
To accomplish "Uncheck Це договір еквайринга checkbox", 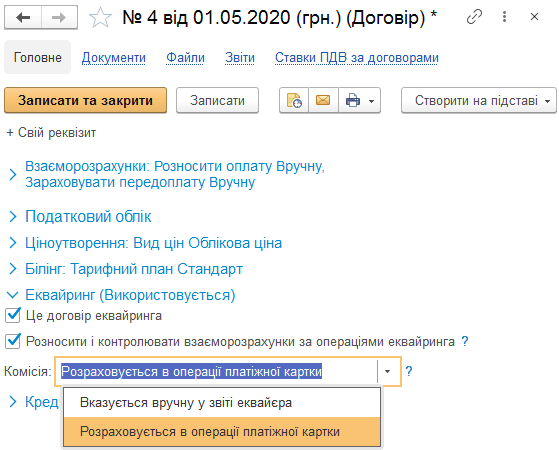I will 13,315.
